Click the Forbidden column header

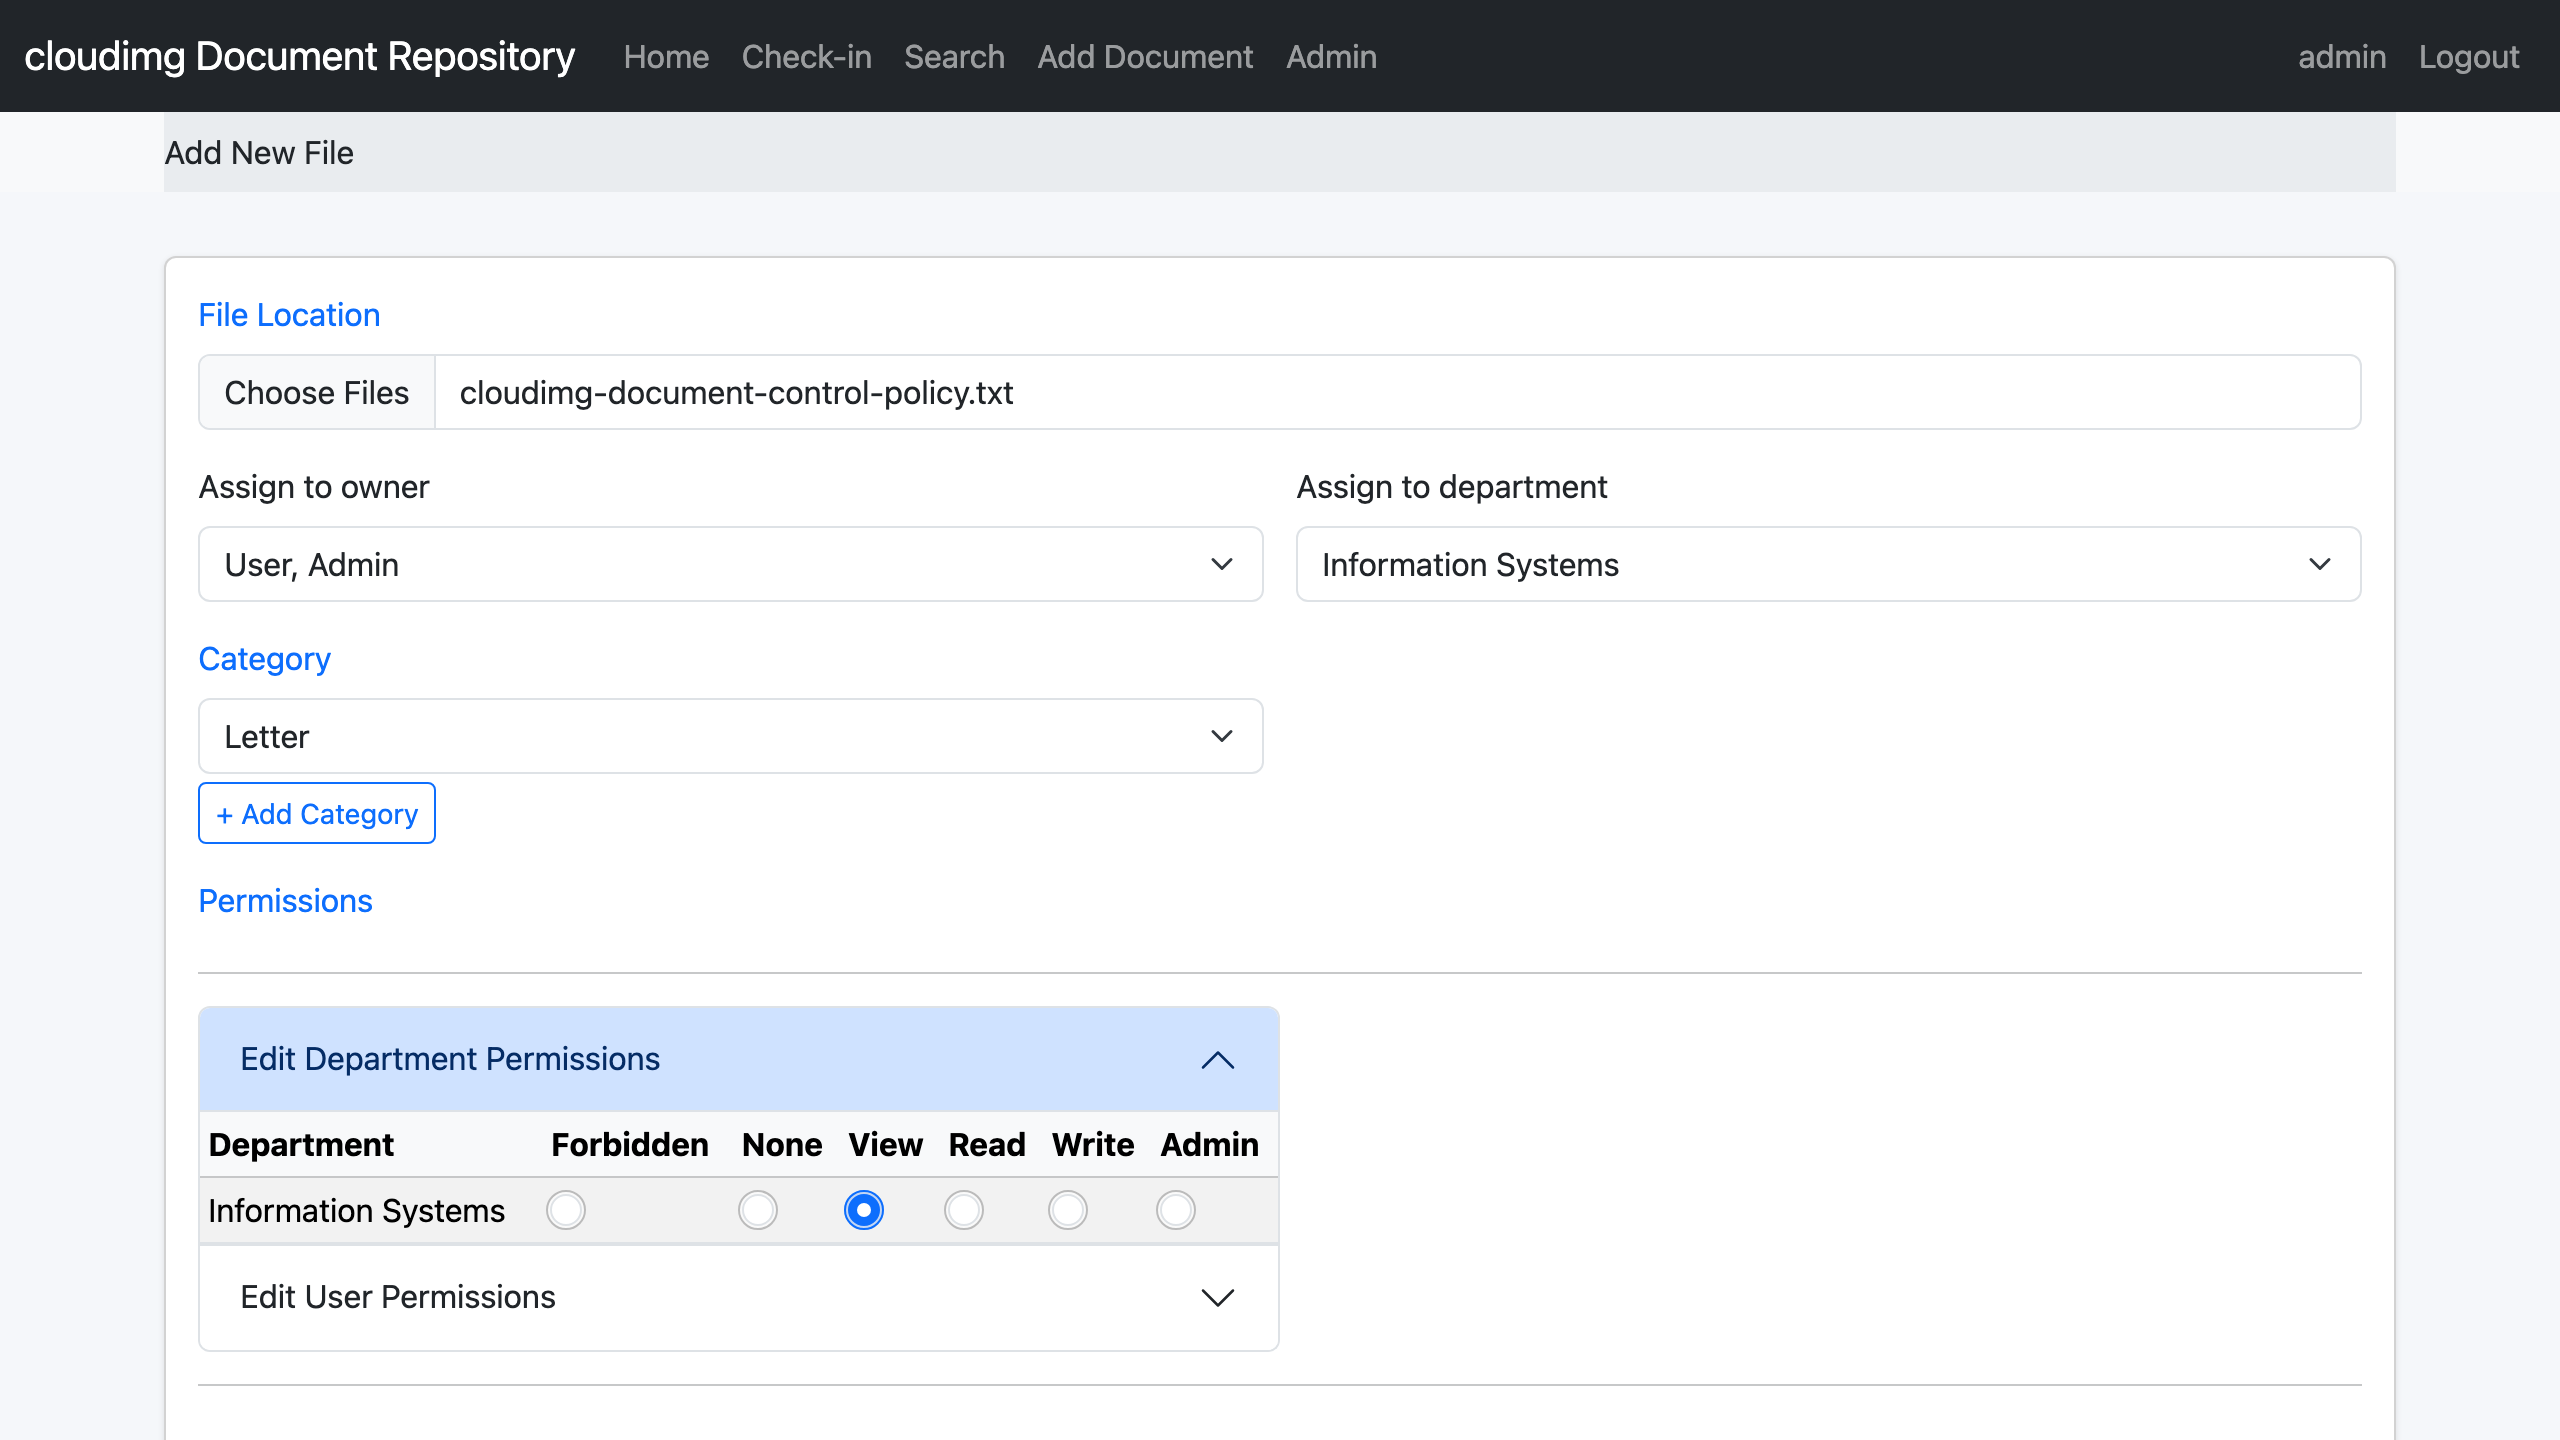pos(630,1144)
